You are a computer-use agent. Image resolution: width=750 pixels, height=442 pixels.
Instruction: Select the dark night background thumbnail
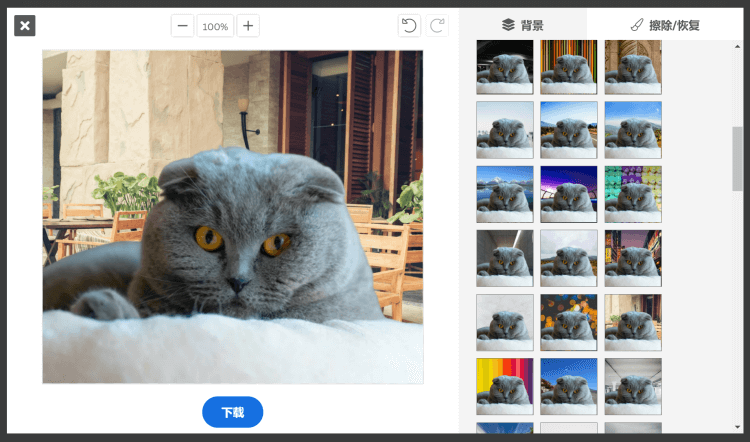click(505, 66)
